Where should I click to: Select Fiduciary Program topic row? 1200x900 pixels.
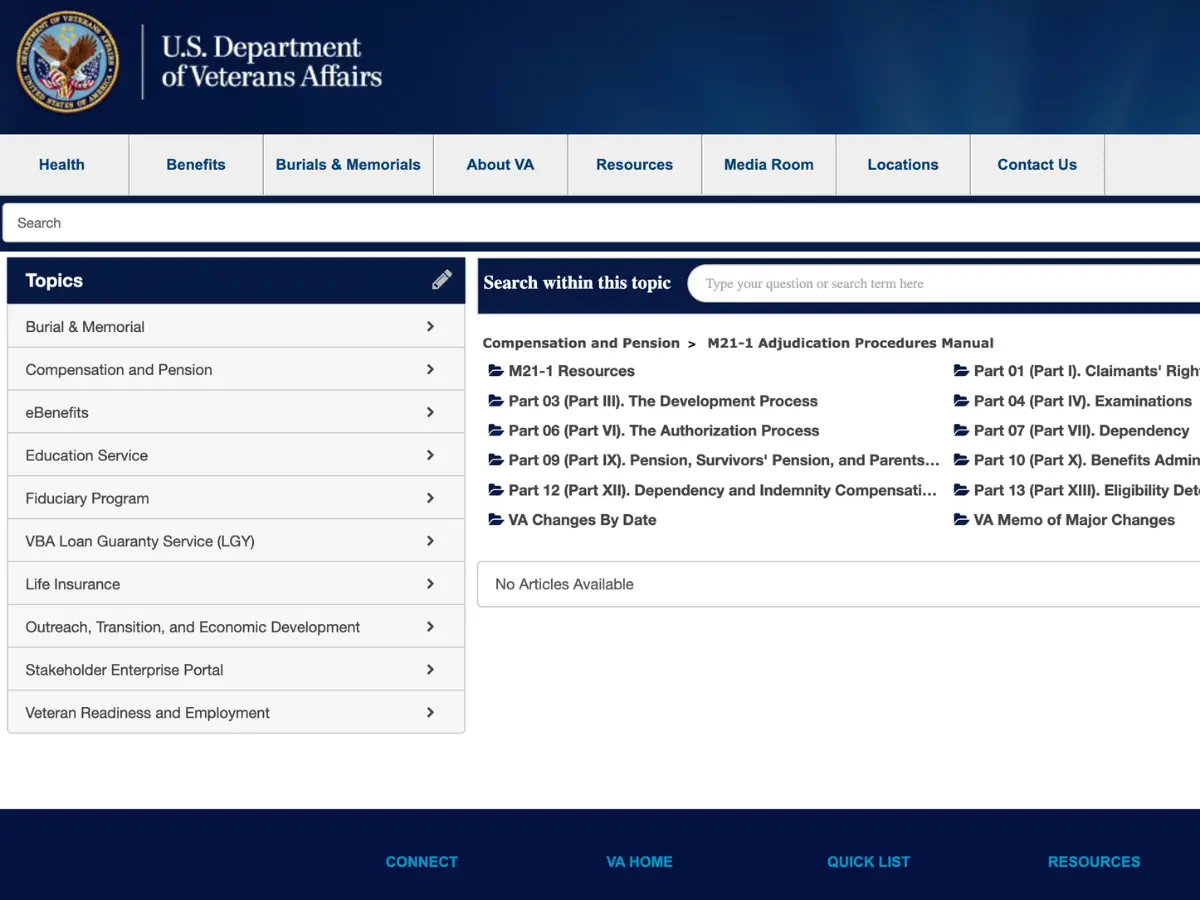click(x=236, y=498)
